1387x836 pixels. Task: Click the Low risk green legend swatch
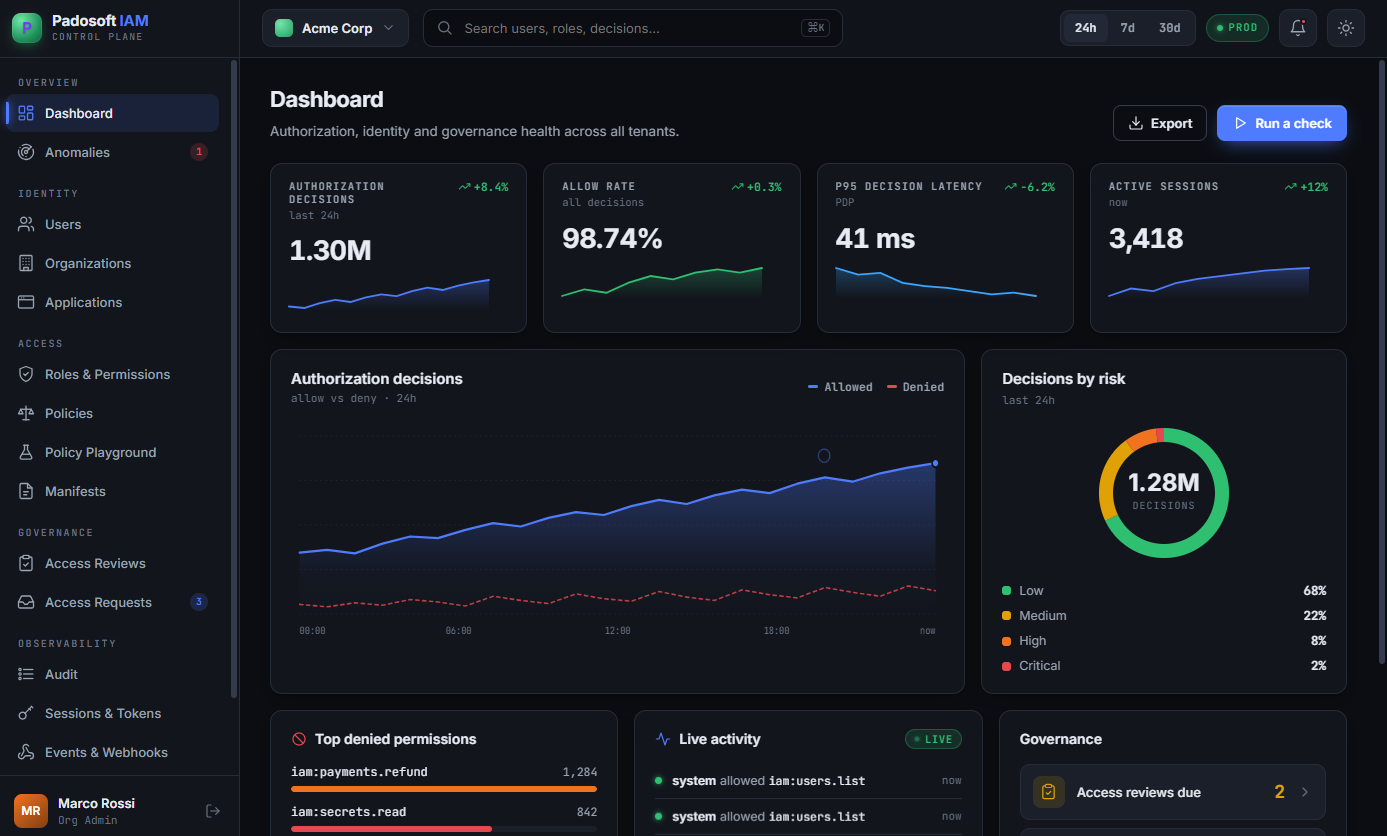point(1007,591)
